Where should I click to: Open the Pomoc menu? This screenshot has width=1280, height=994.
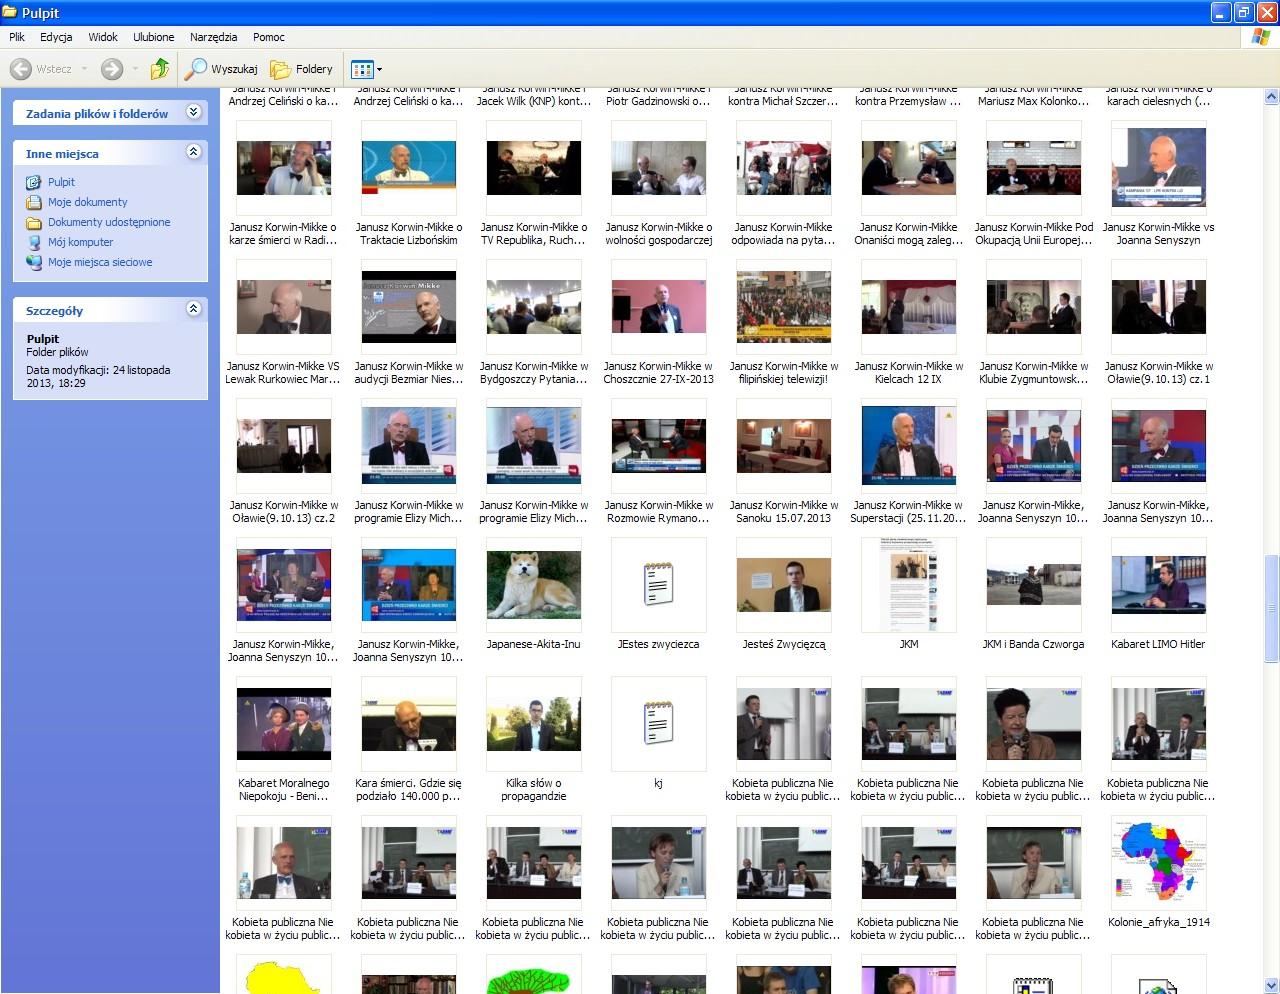coord(269,37)
